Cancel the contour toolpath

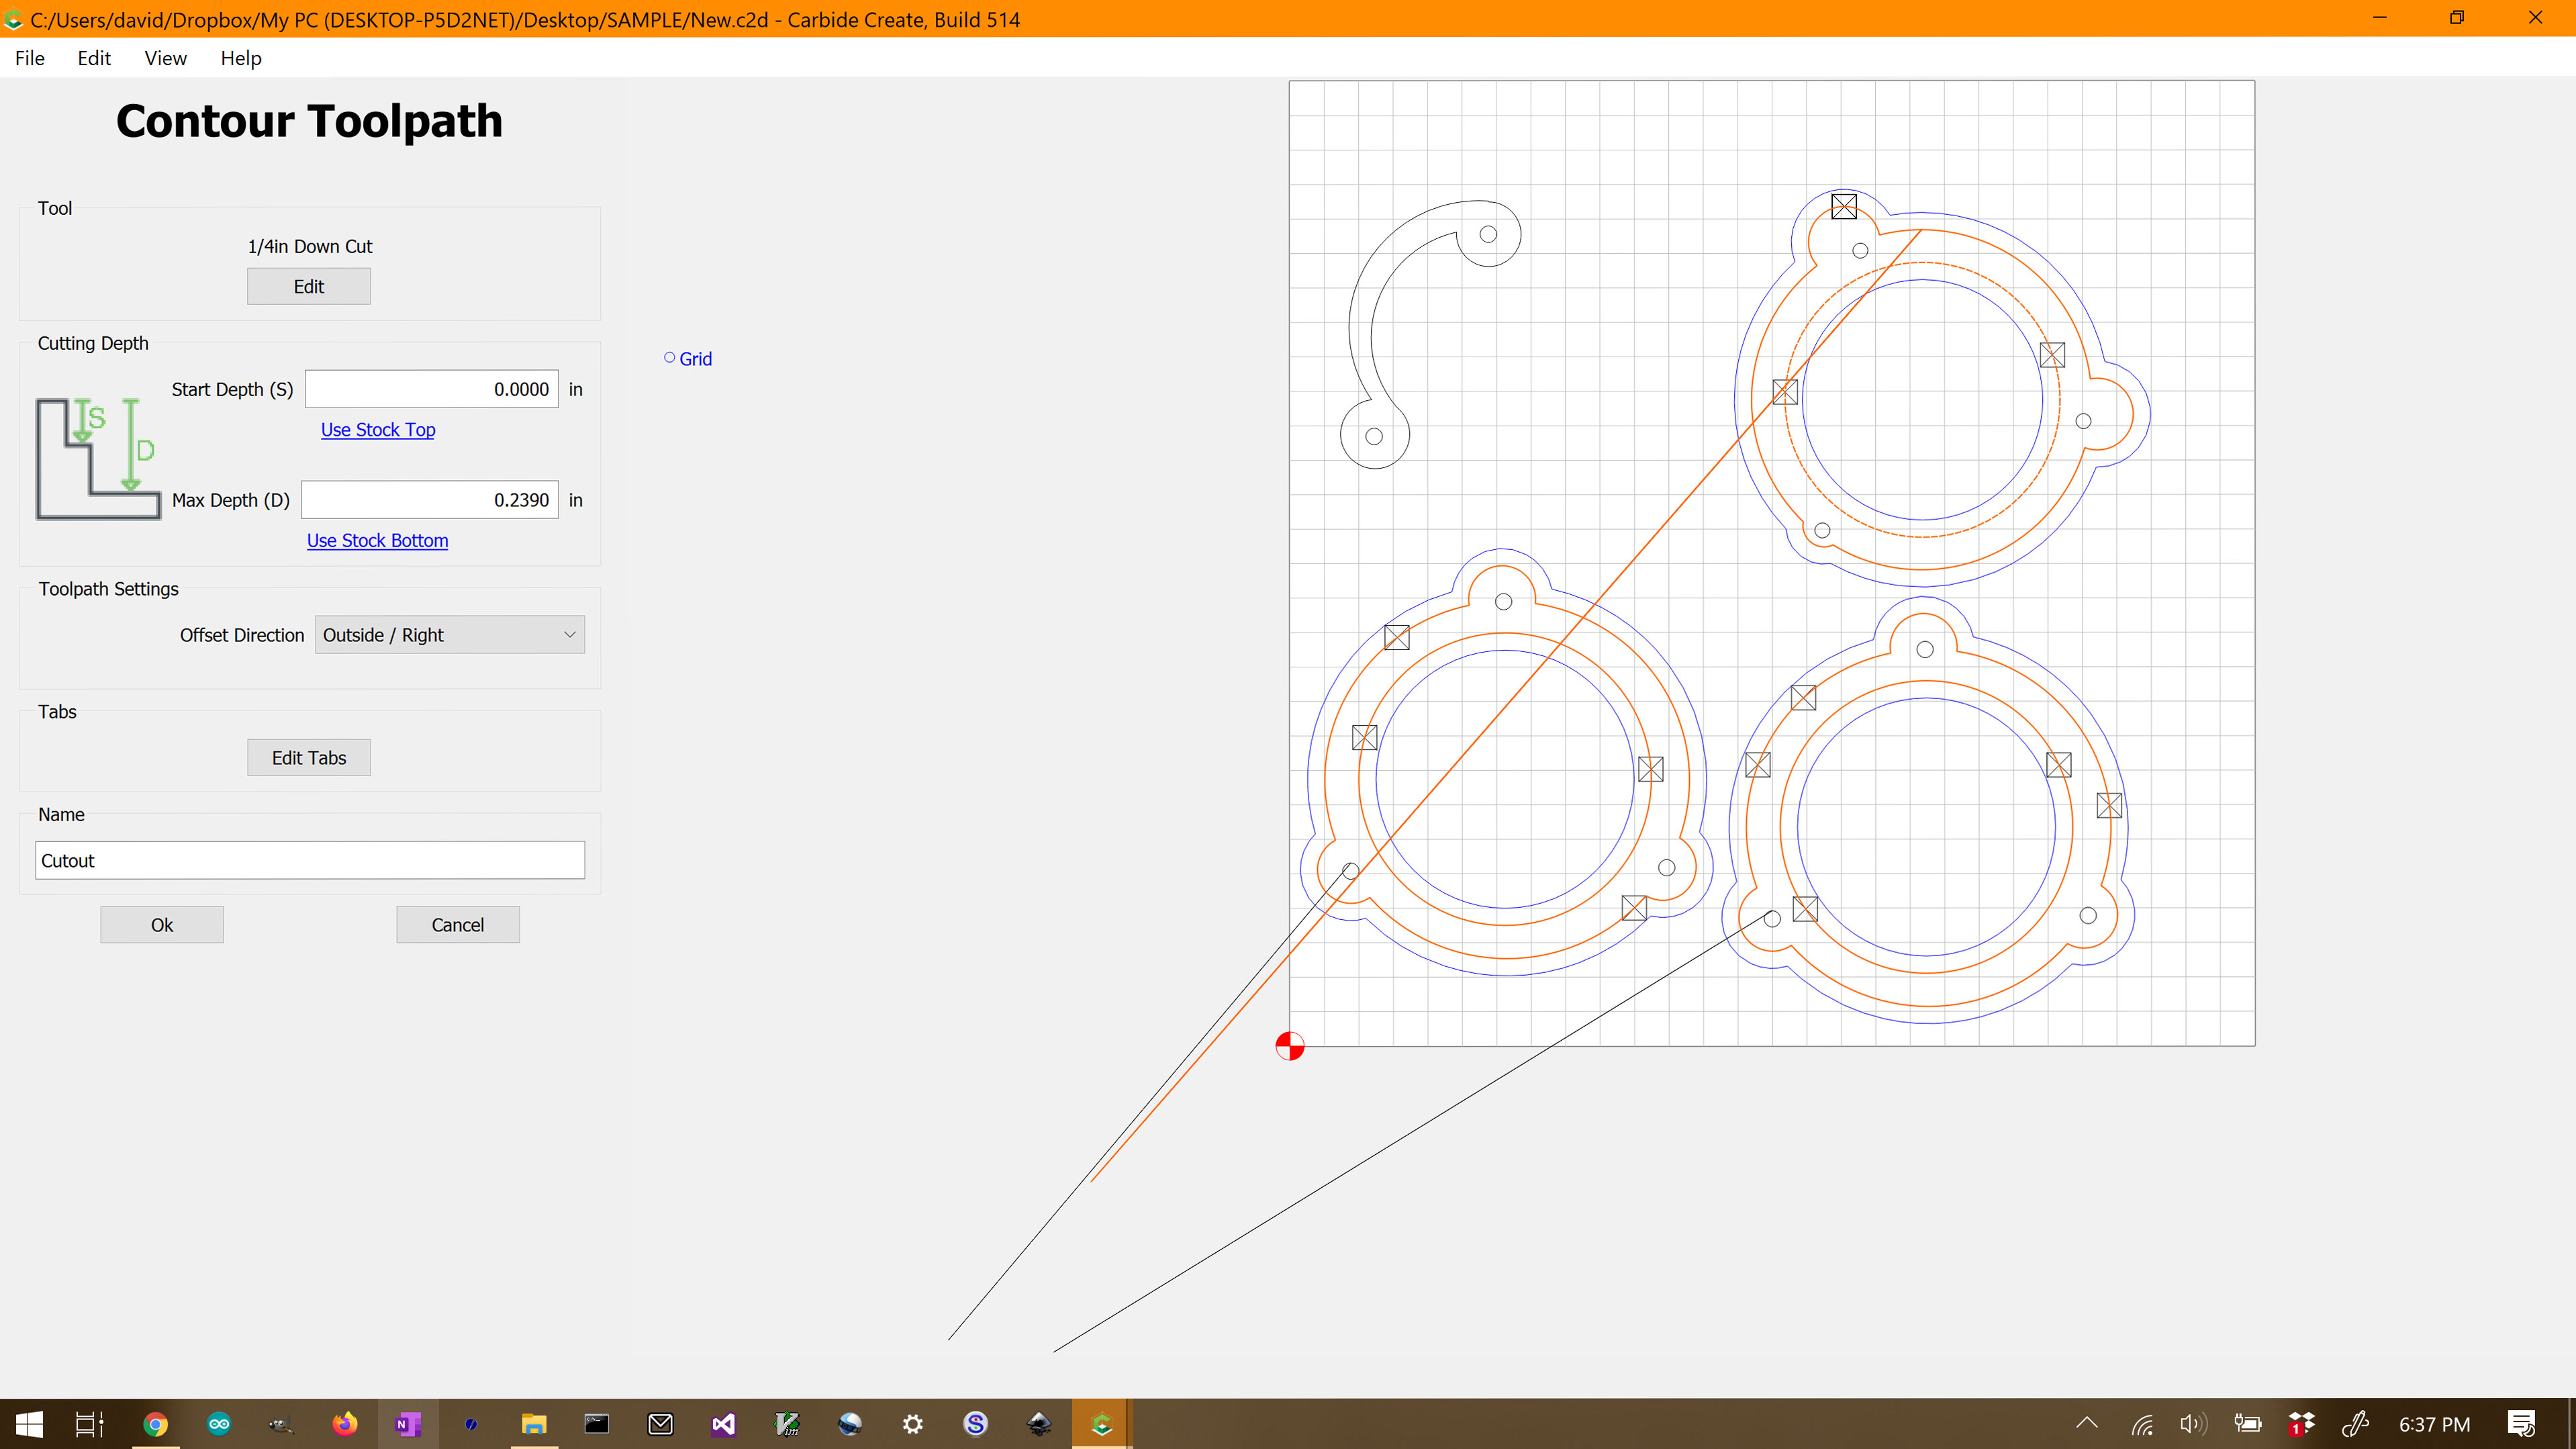tap(458, 924)
